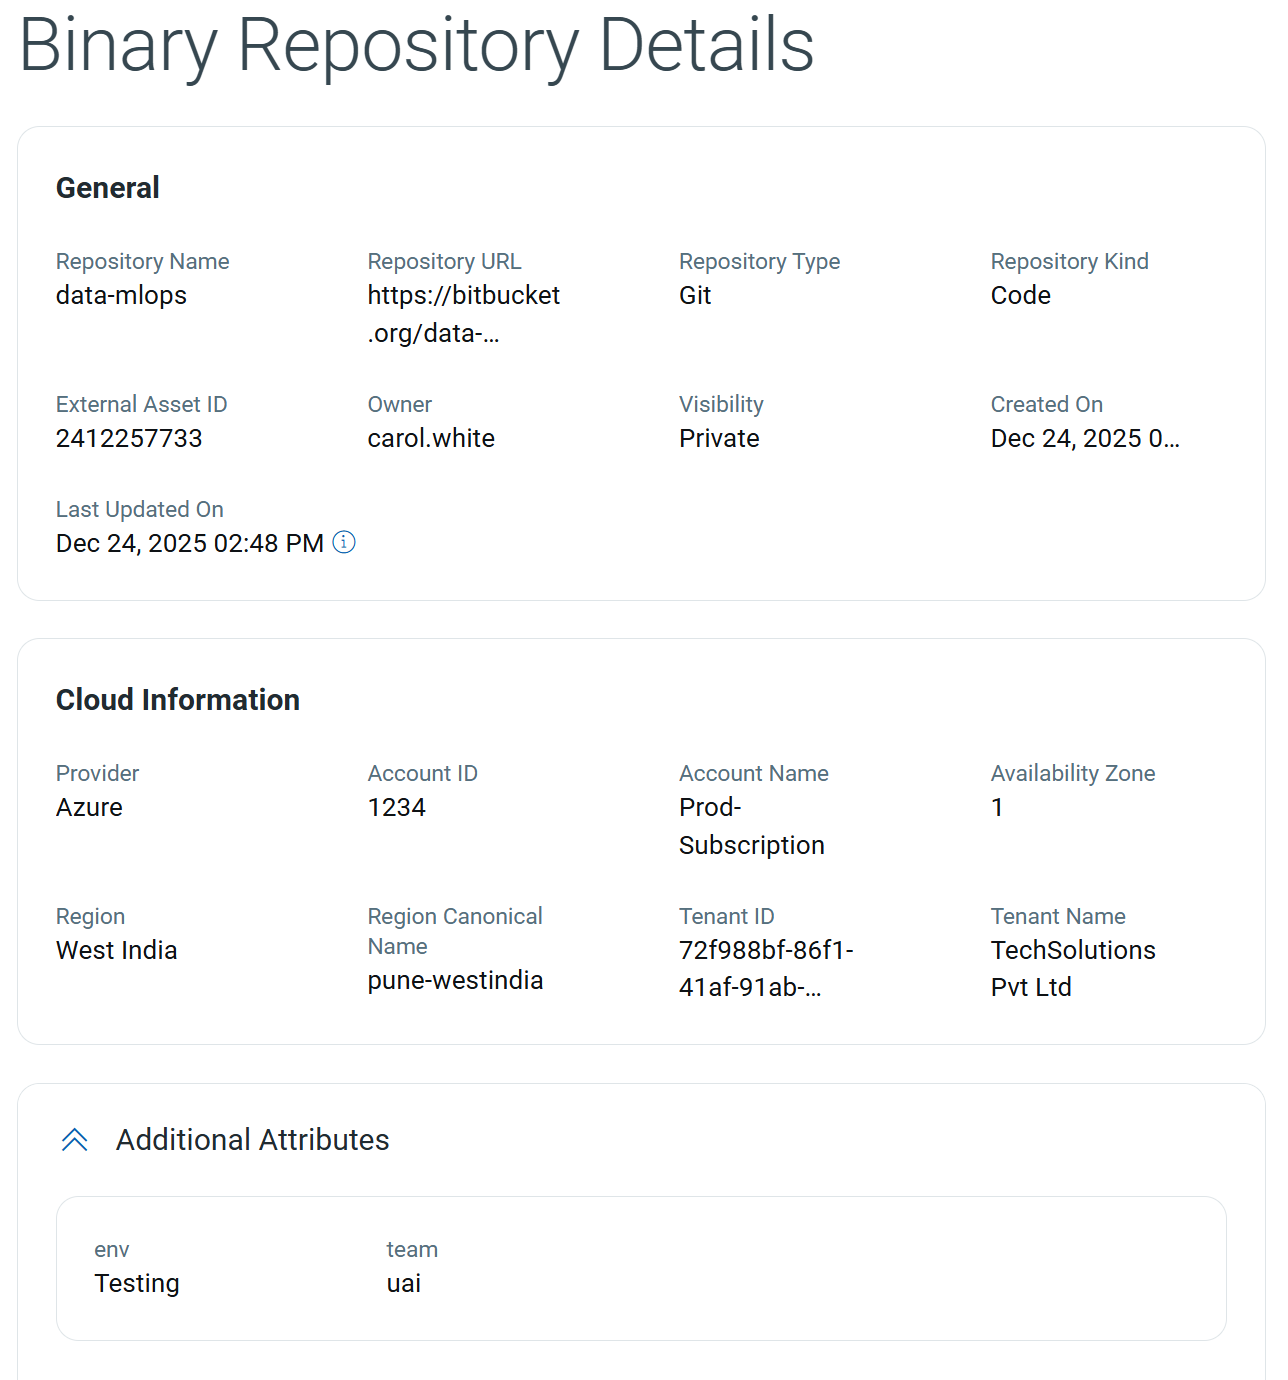Click the truncated Created On date
Viewport: 1288px width, 1380px height.
click(x=1085, y=438)
